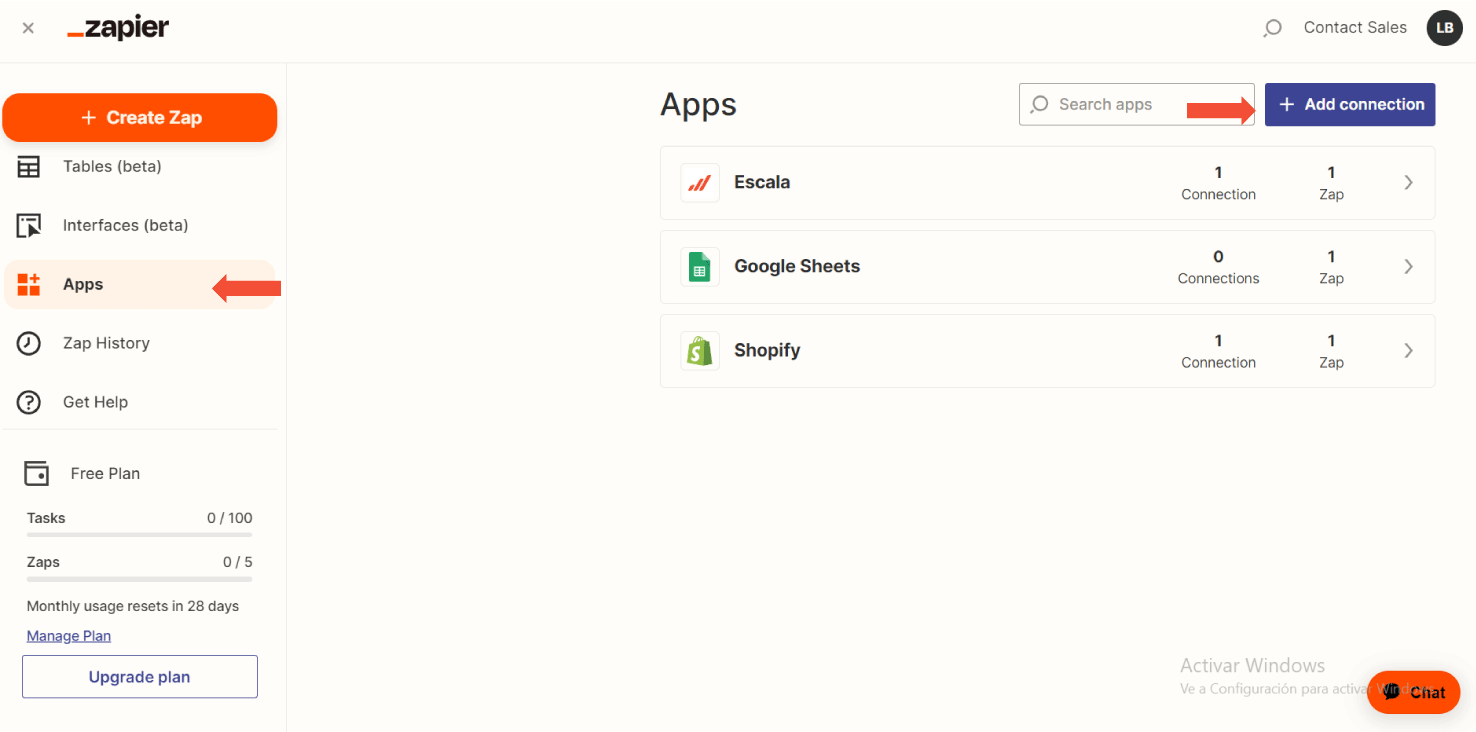1476x732 pixels.
Task: Expand the Escala row chevron
Action: 1408,183
